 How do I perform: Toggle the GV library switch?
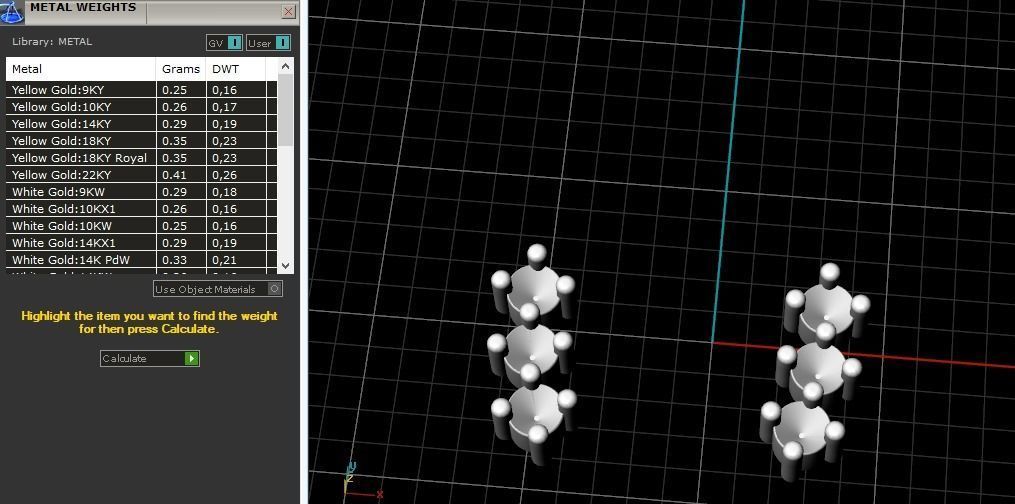pos(225,43)
